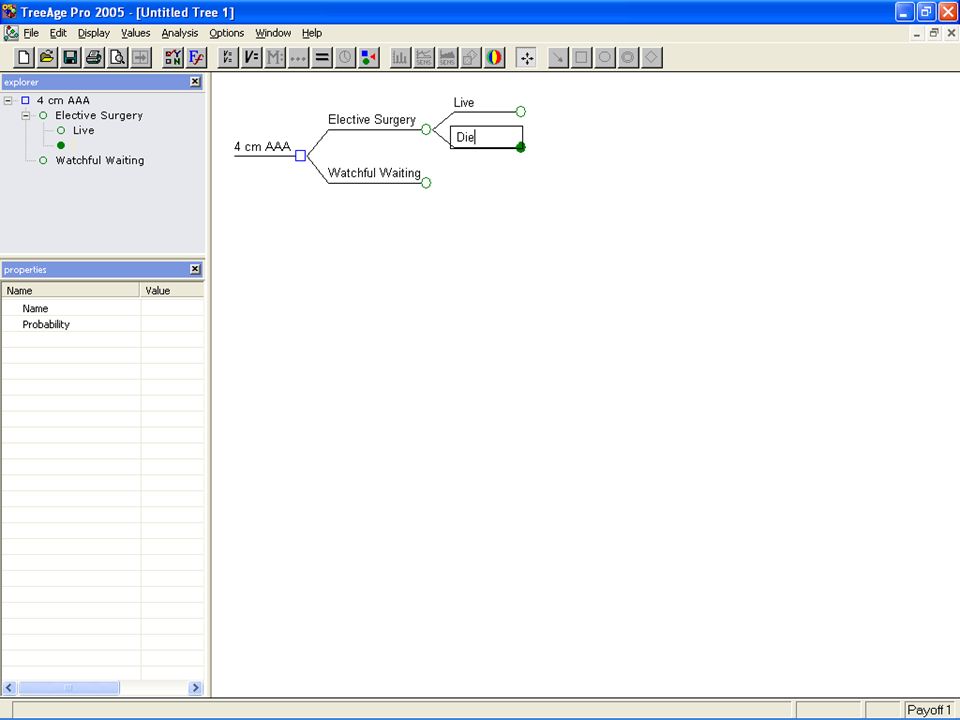960x720 pixels.
Task: Open the Options menu
Action: (227, 33)
